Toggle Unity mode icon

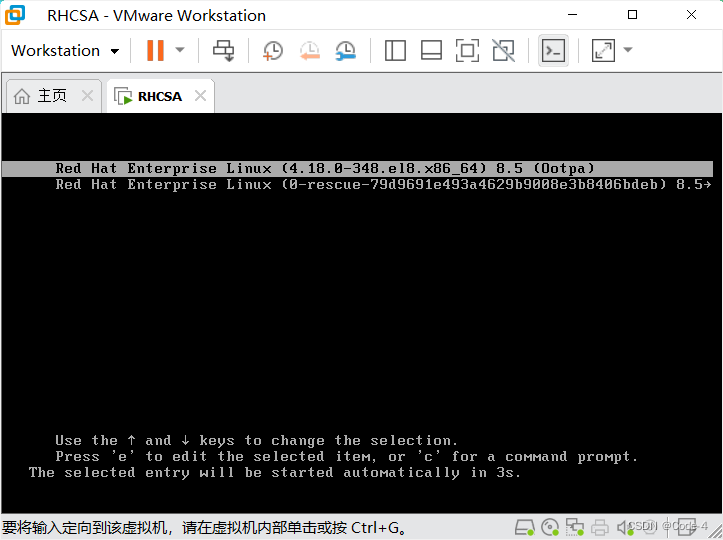click(x=504, y=50)
